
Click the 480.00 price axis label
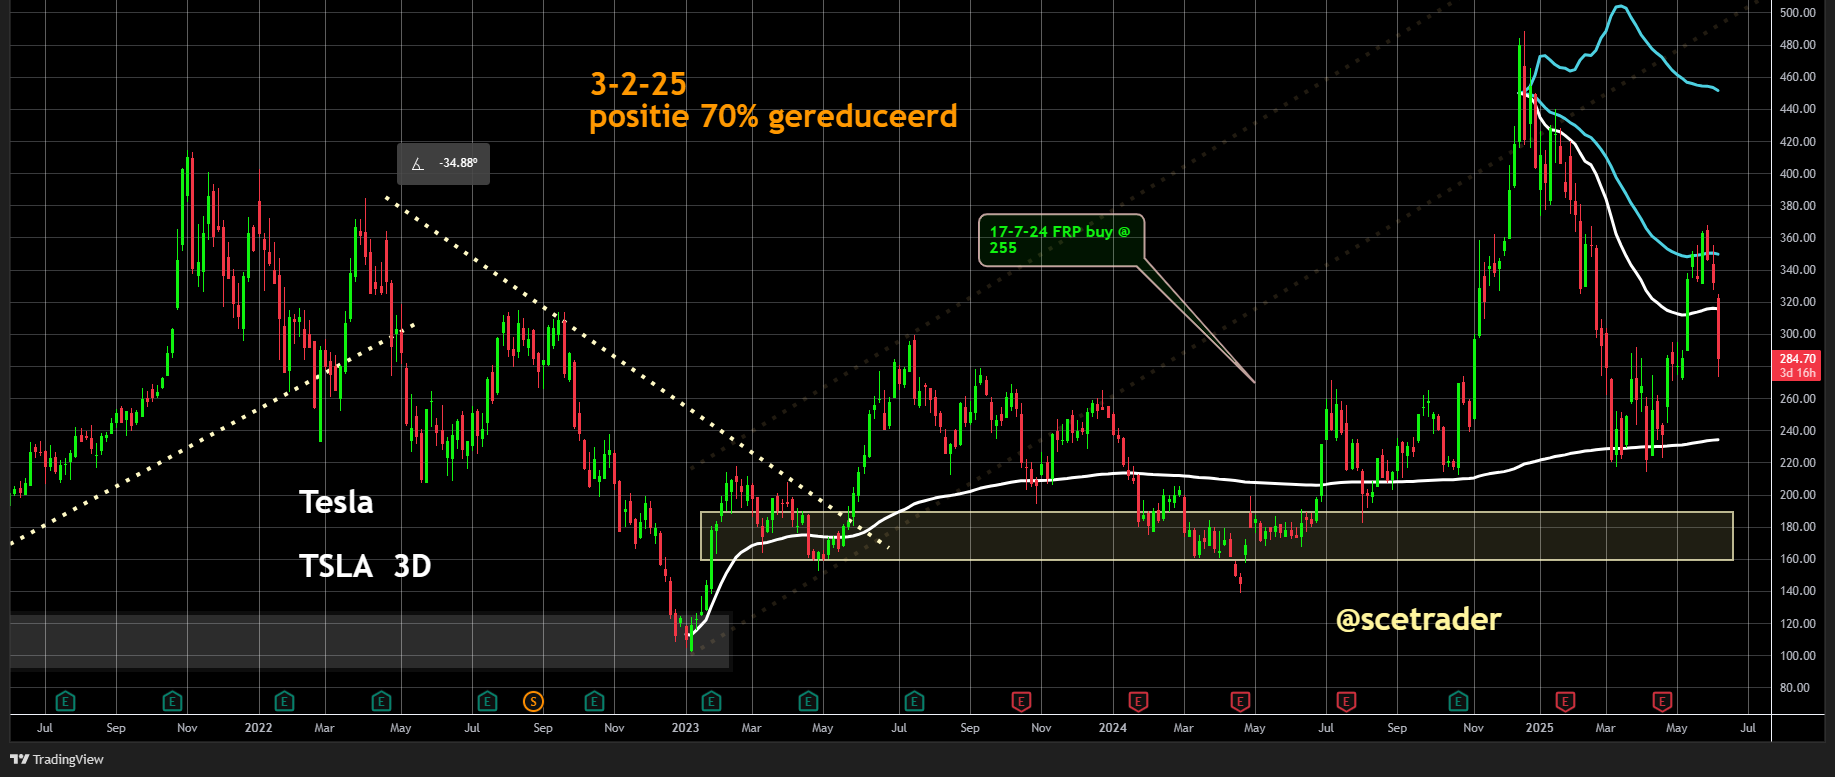[x=1797, y=45]
